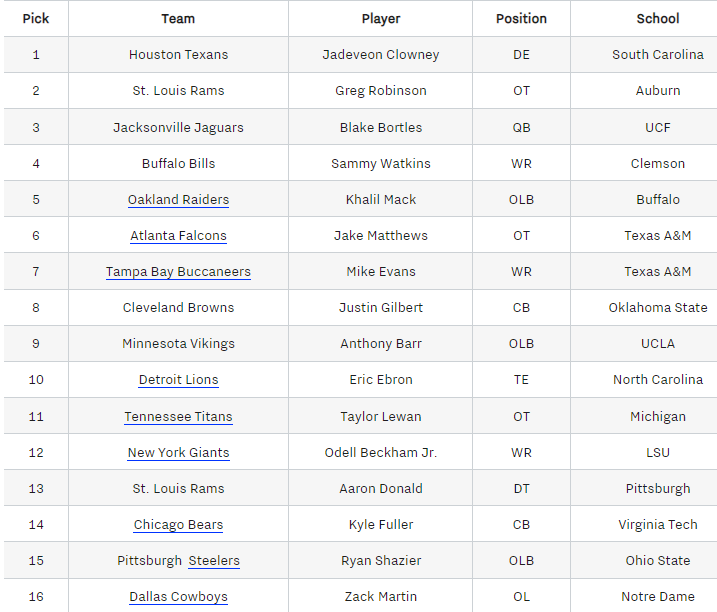717x612 pixels.
Task: Select the TE position cell
Action: tap(521, 380)
